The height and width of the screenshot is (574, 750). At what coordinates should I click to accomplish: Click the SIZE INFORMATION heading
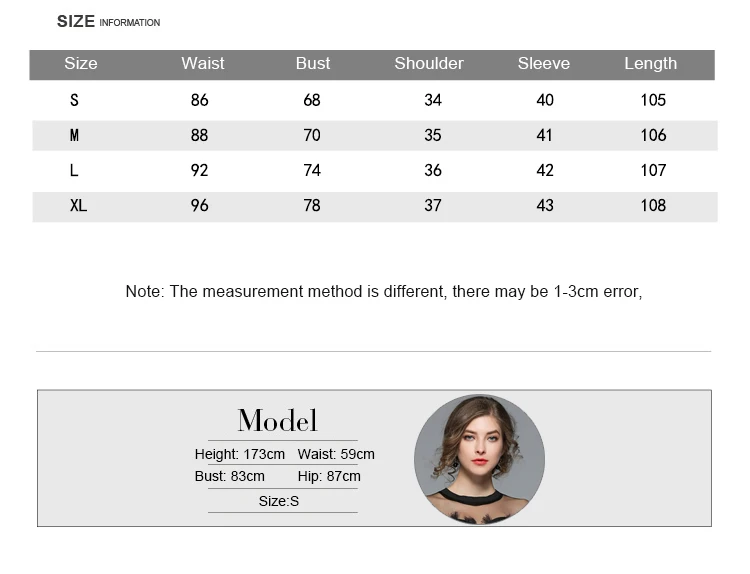109,22
